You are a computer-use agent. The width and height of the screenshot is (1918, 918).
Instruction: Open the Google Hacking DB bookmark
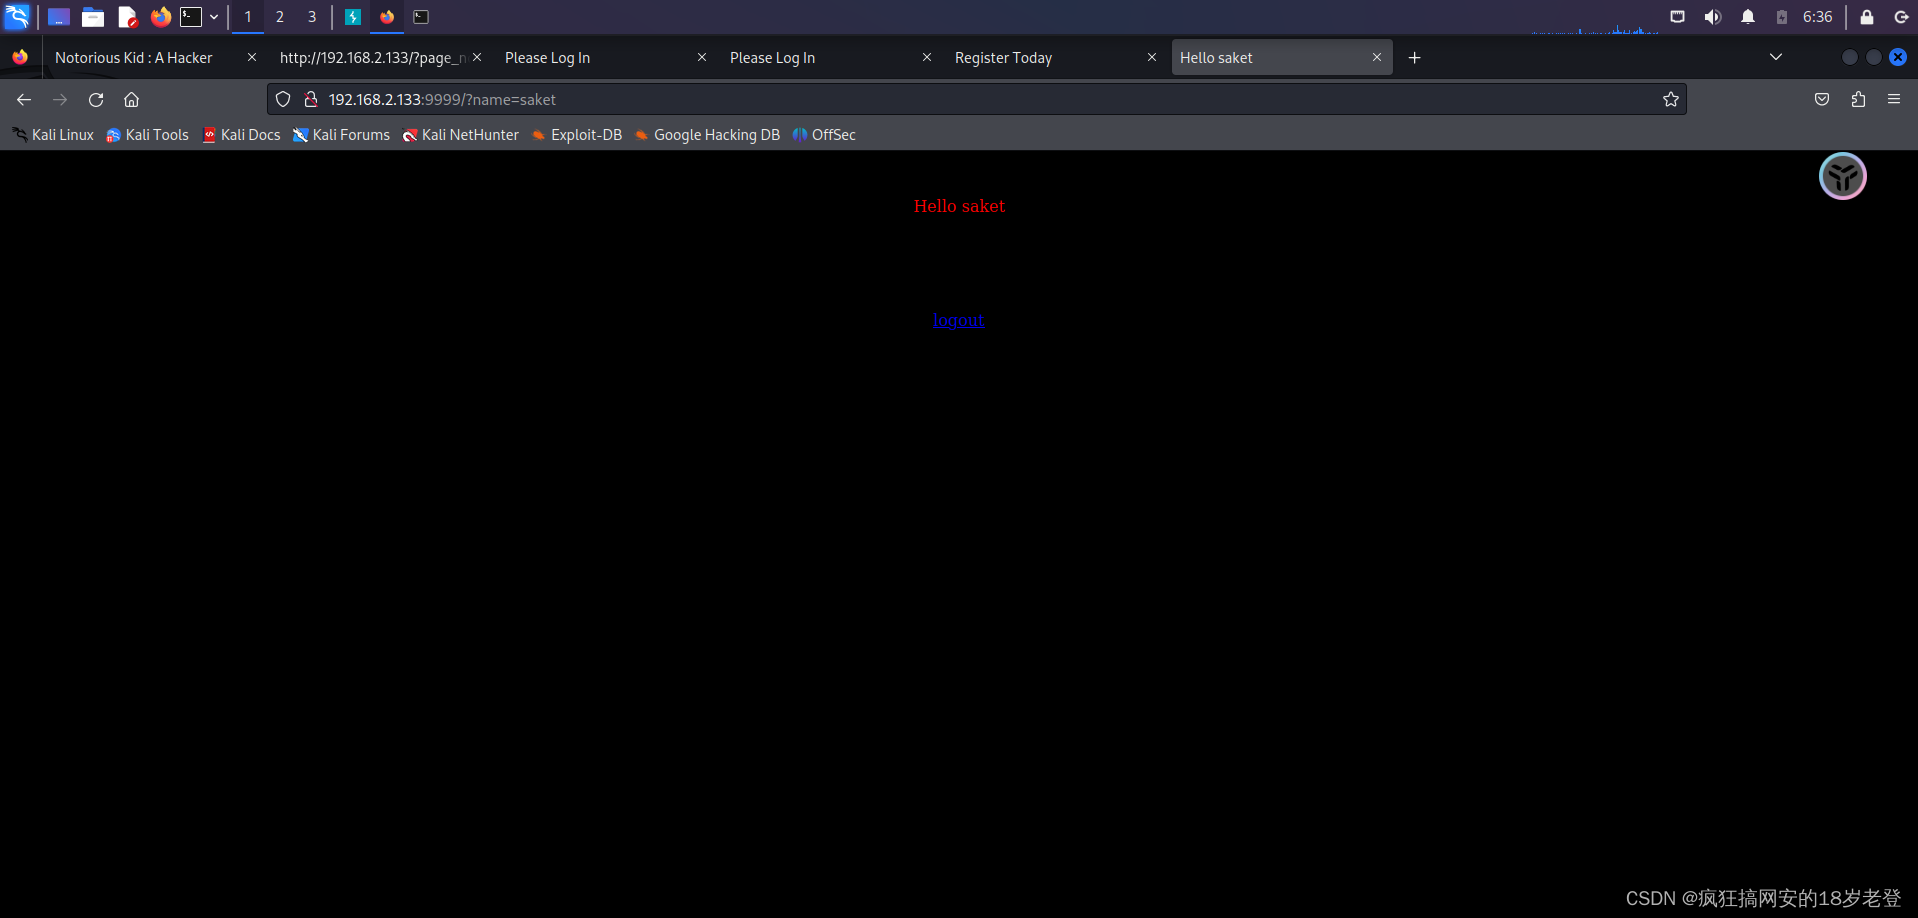(707, 135)
